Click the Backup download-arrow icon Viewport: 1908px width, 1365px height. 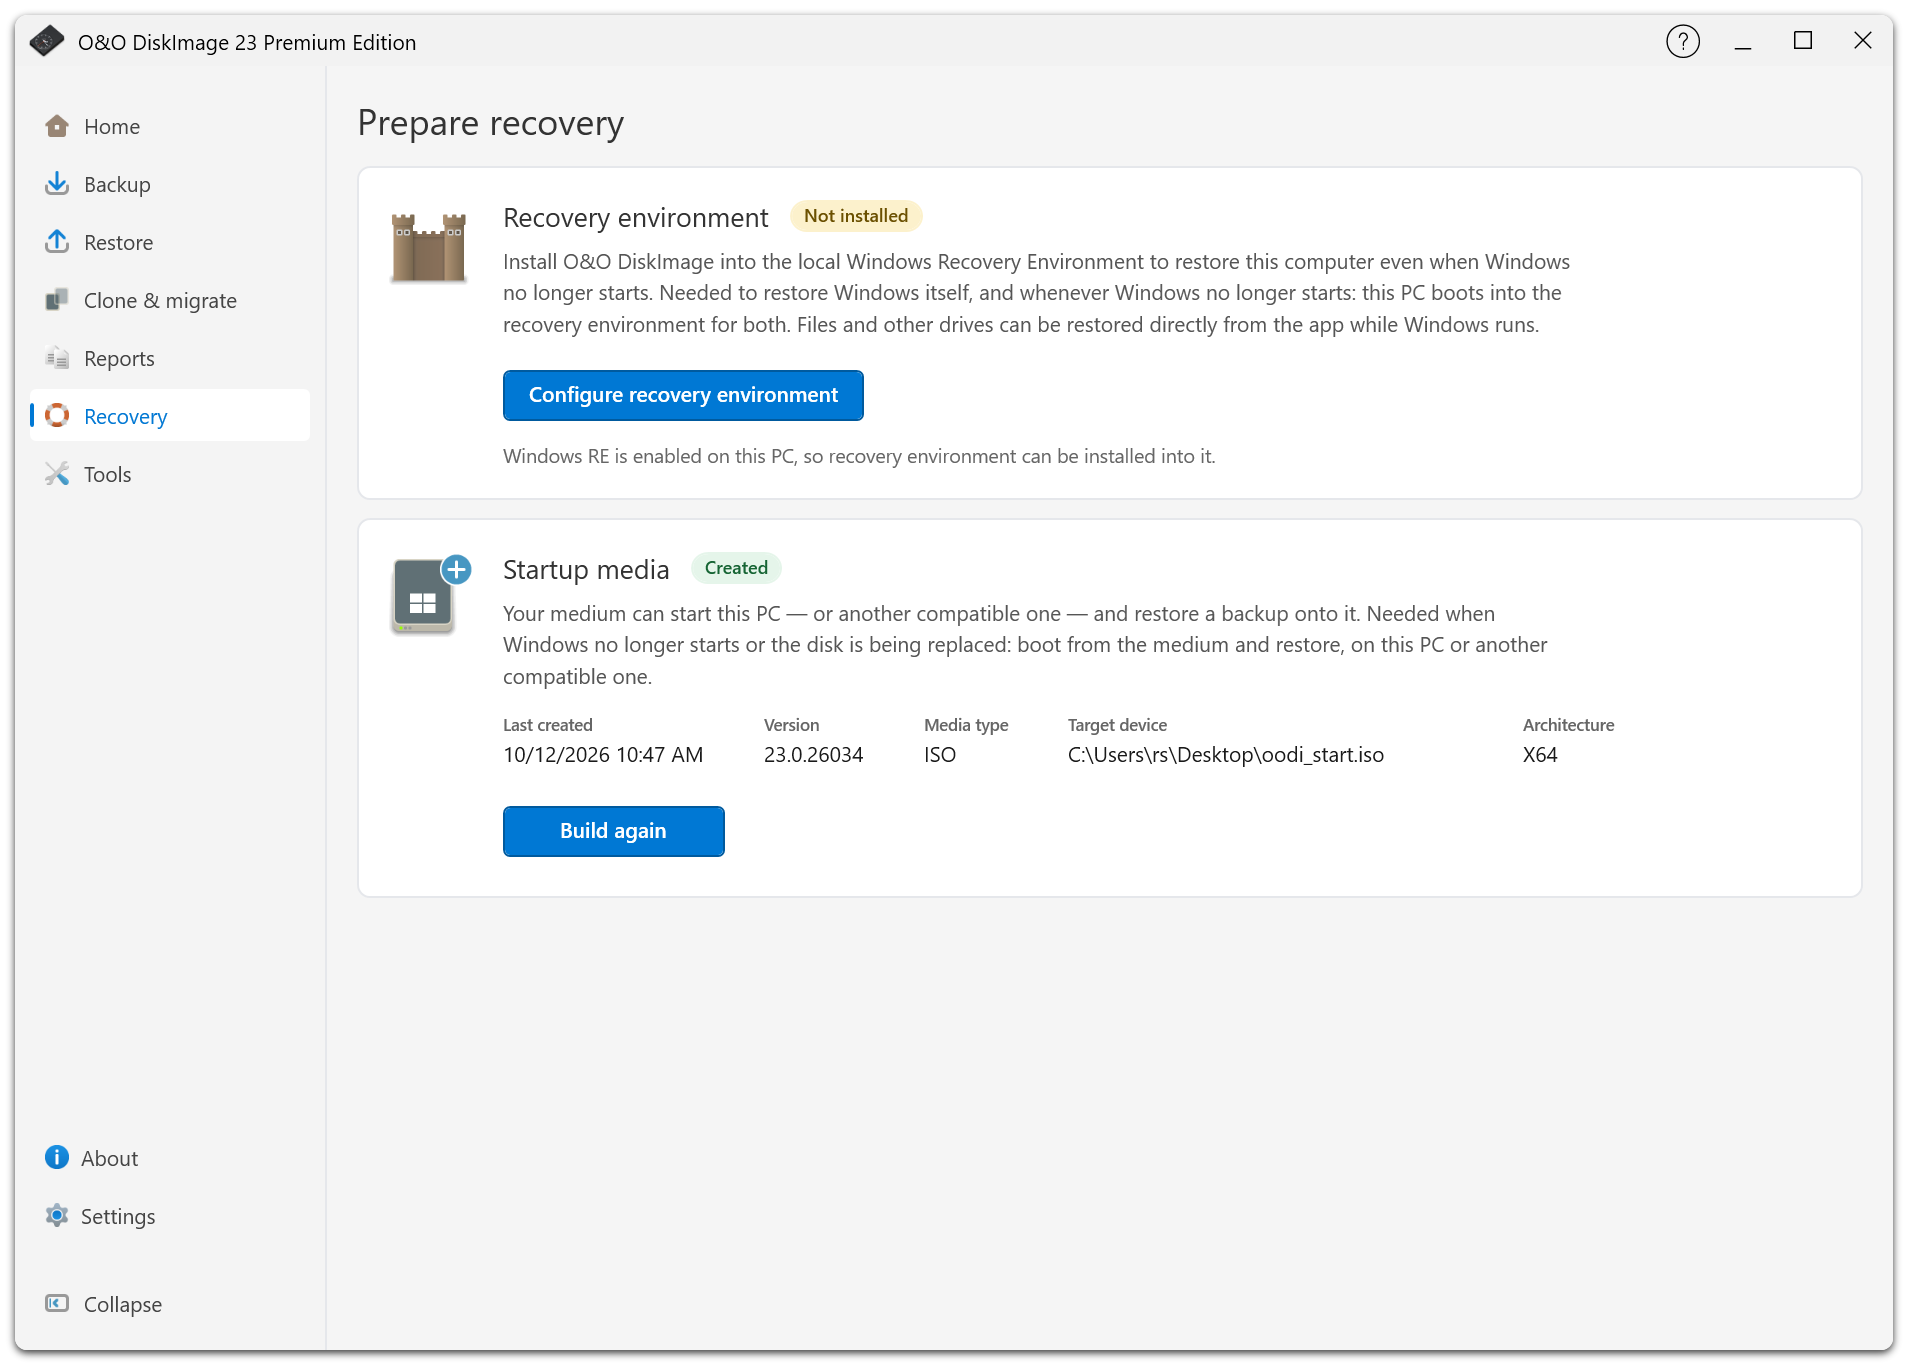[57, 184]
